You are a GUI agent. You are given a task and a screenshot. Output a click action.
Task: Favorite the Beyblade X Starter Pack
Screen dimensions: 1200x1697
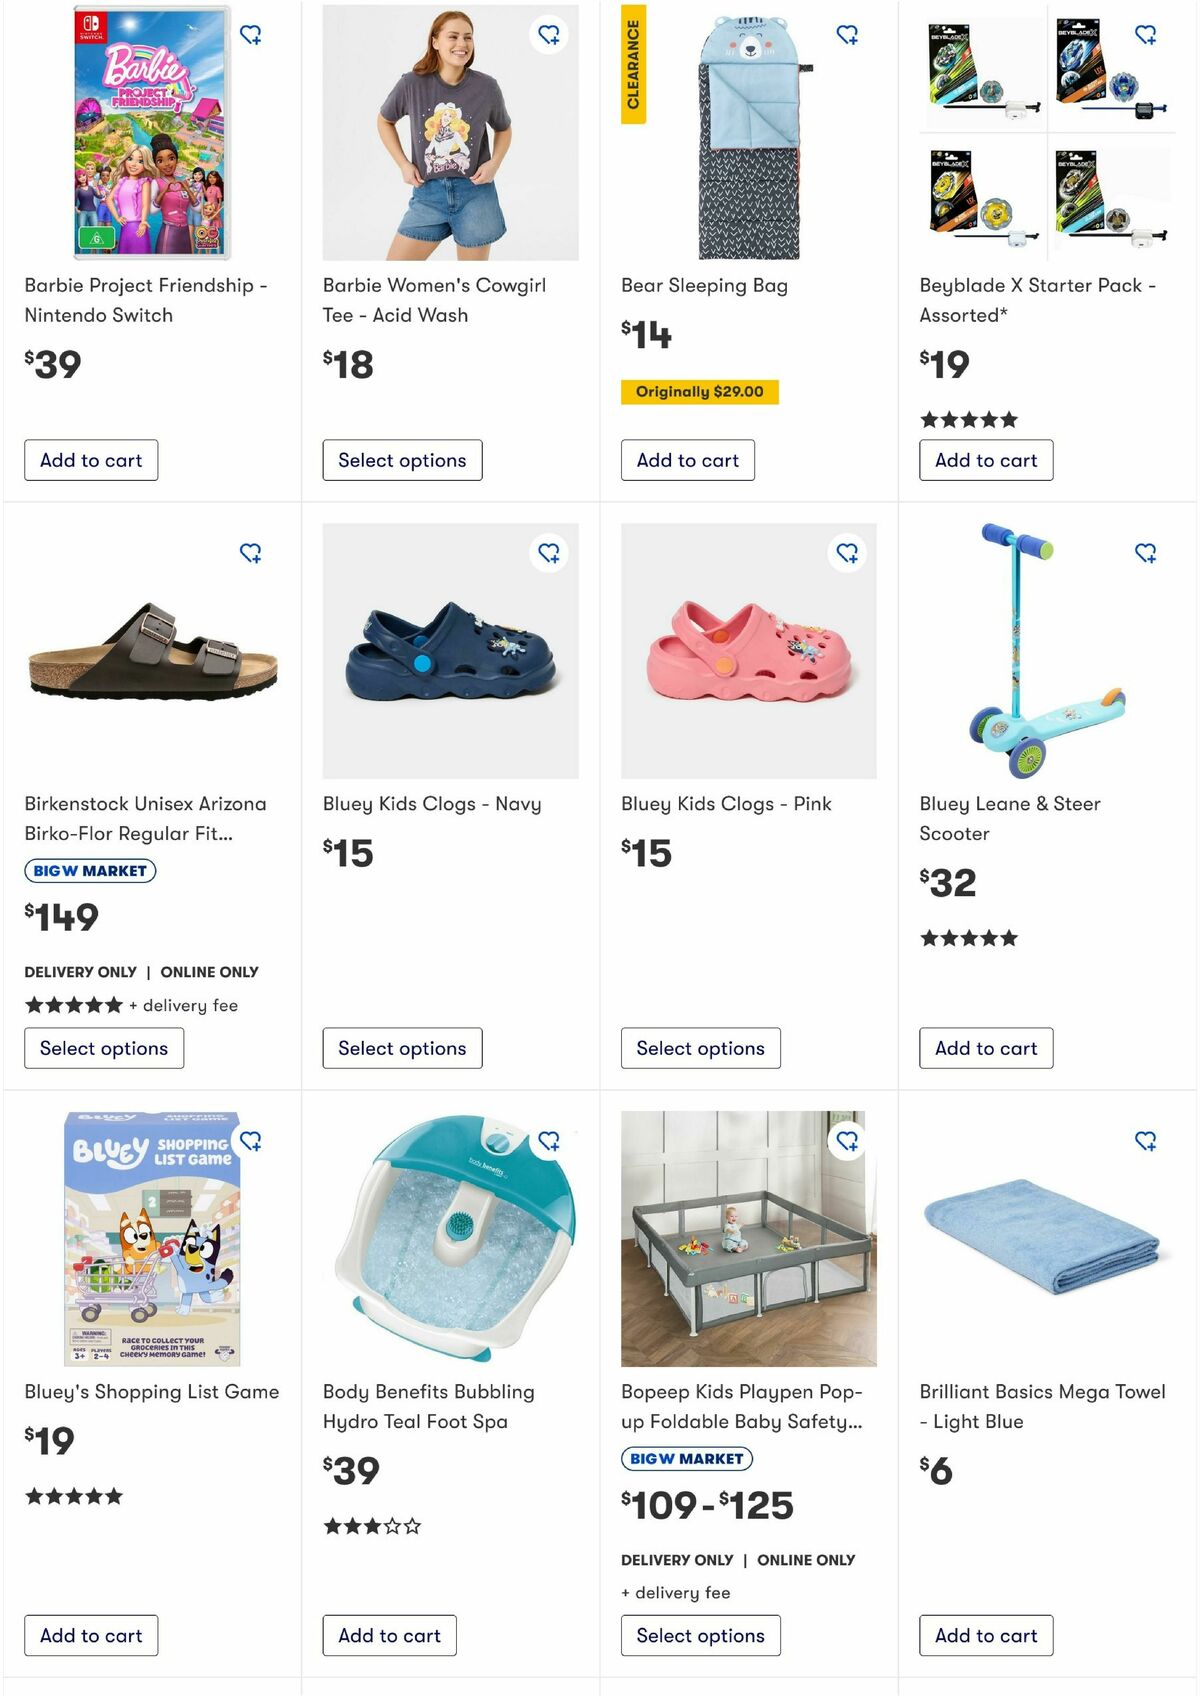pos(1146,36)
